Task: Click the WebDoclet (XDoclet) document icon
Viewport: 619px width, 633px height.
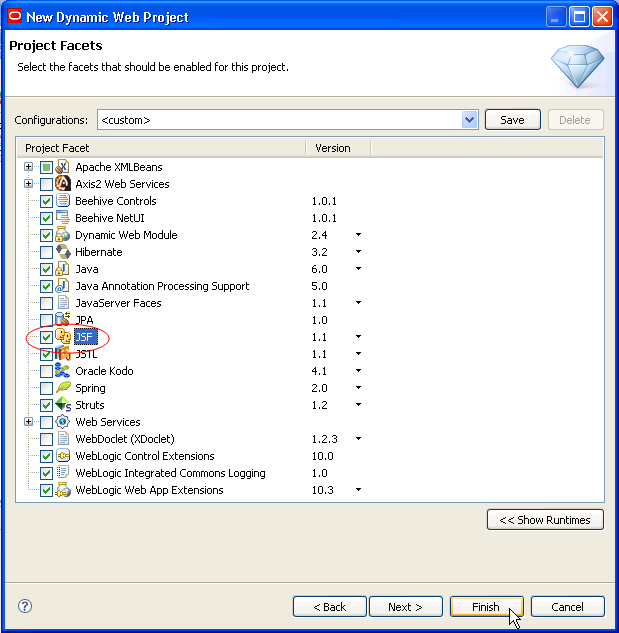Action: point(63,438)
